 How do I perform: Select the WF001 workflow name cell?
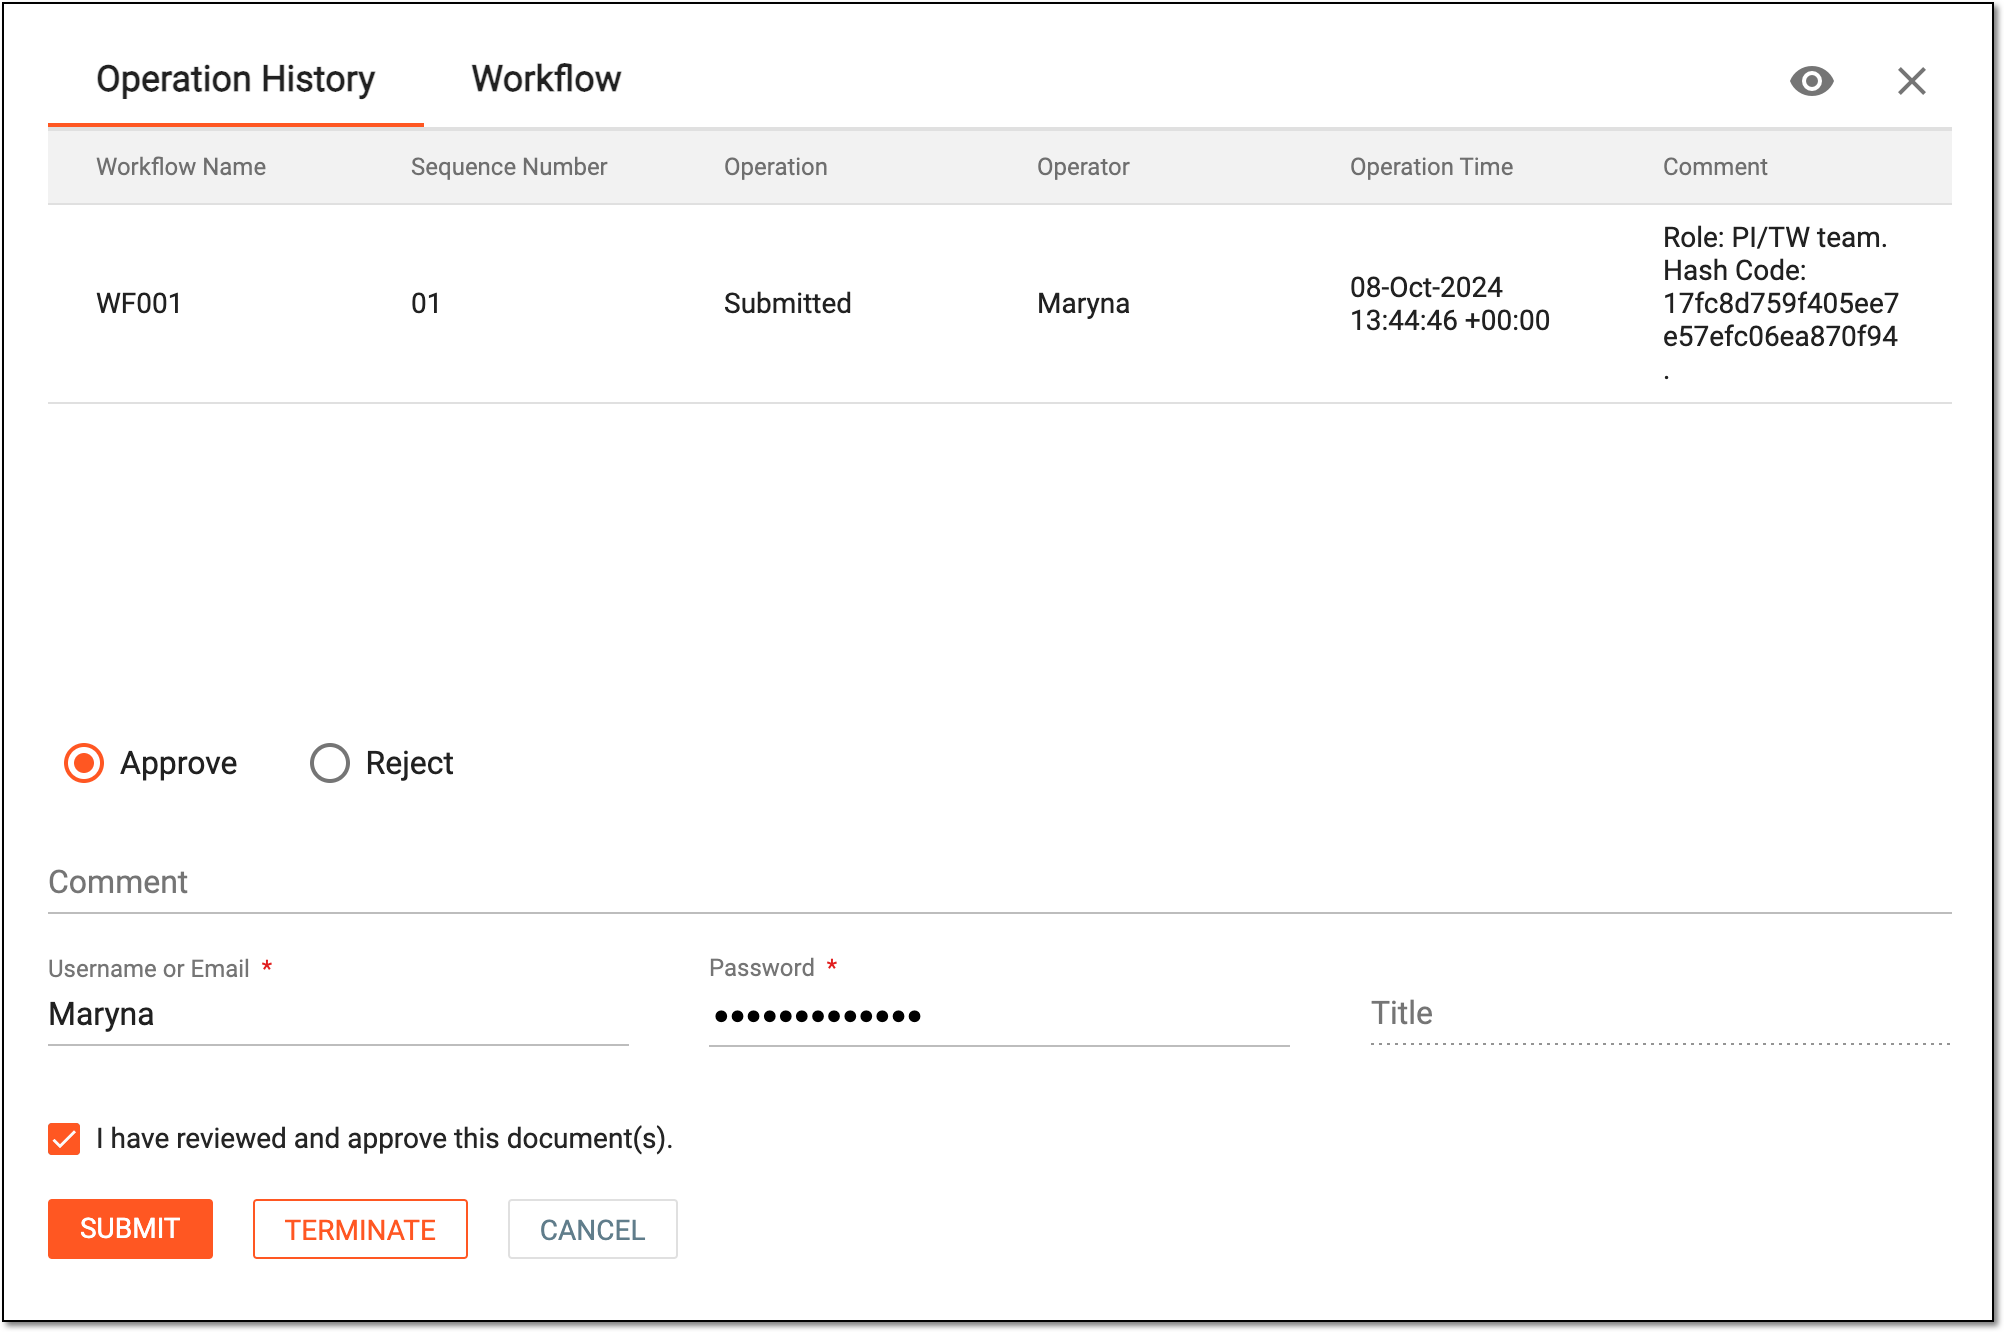coord(139,303)
